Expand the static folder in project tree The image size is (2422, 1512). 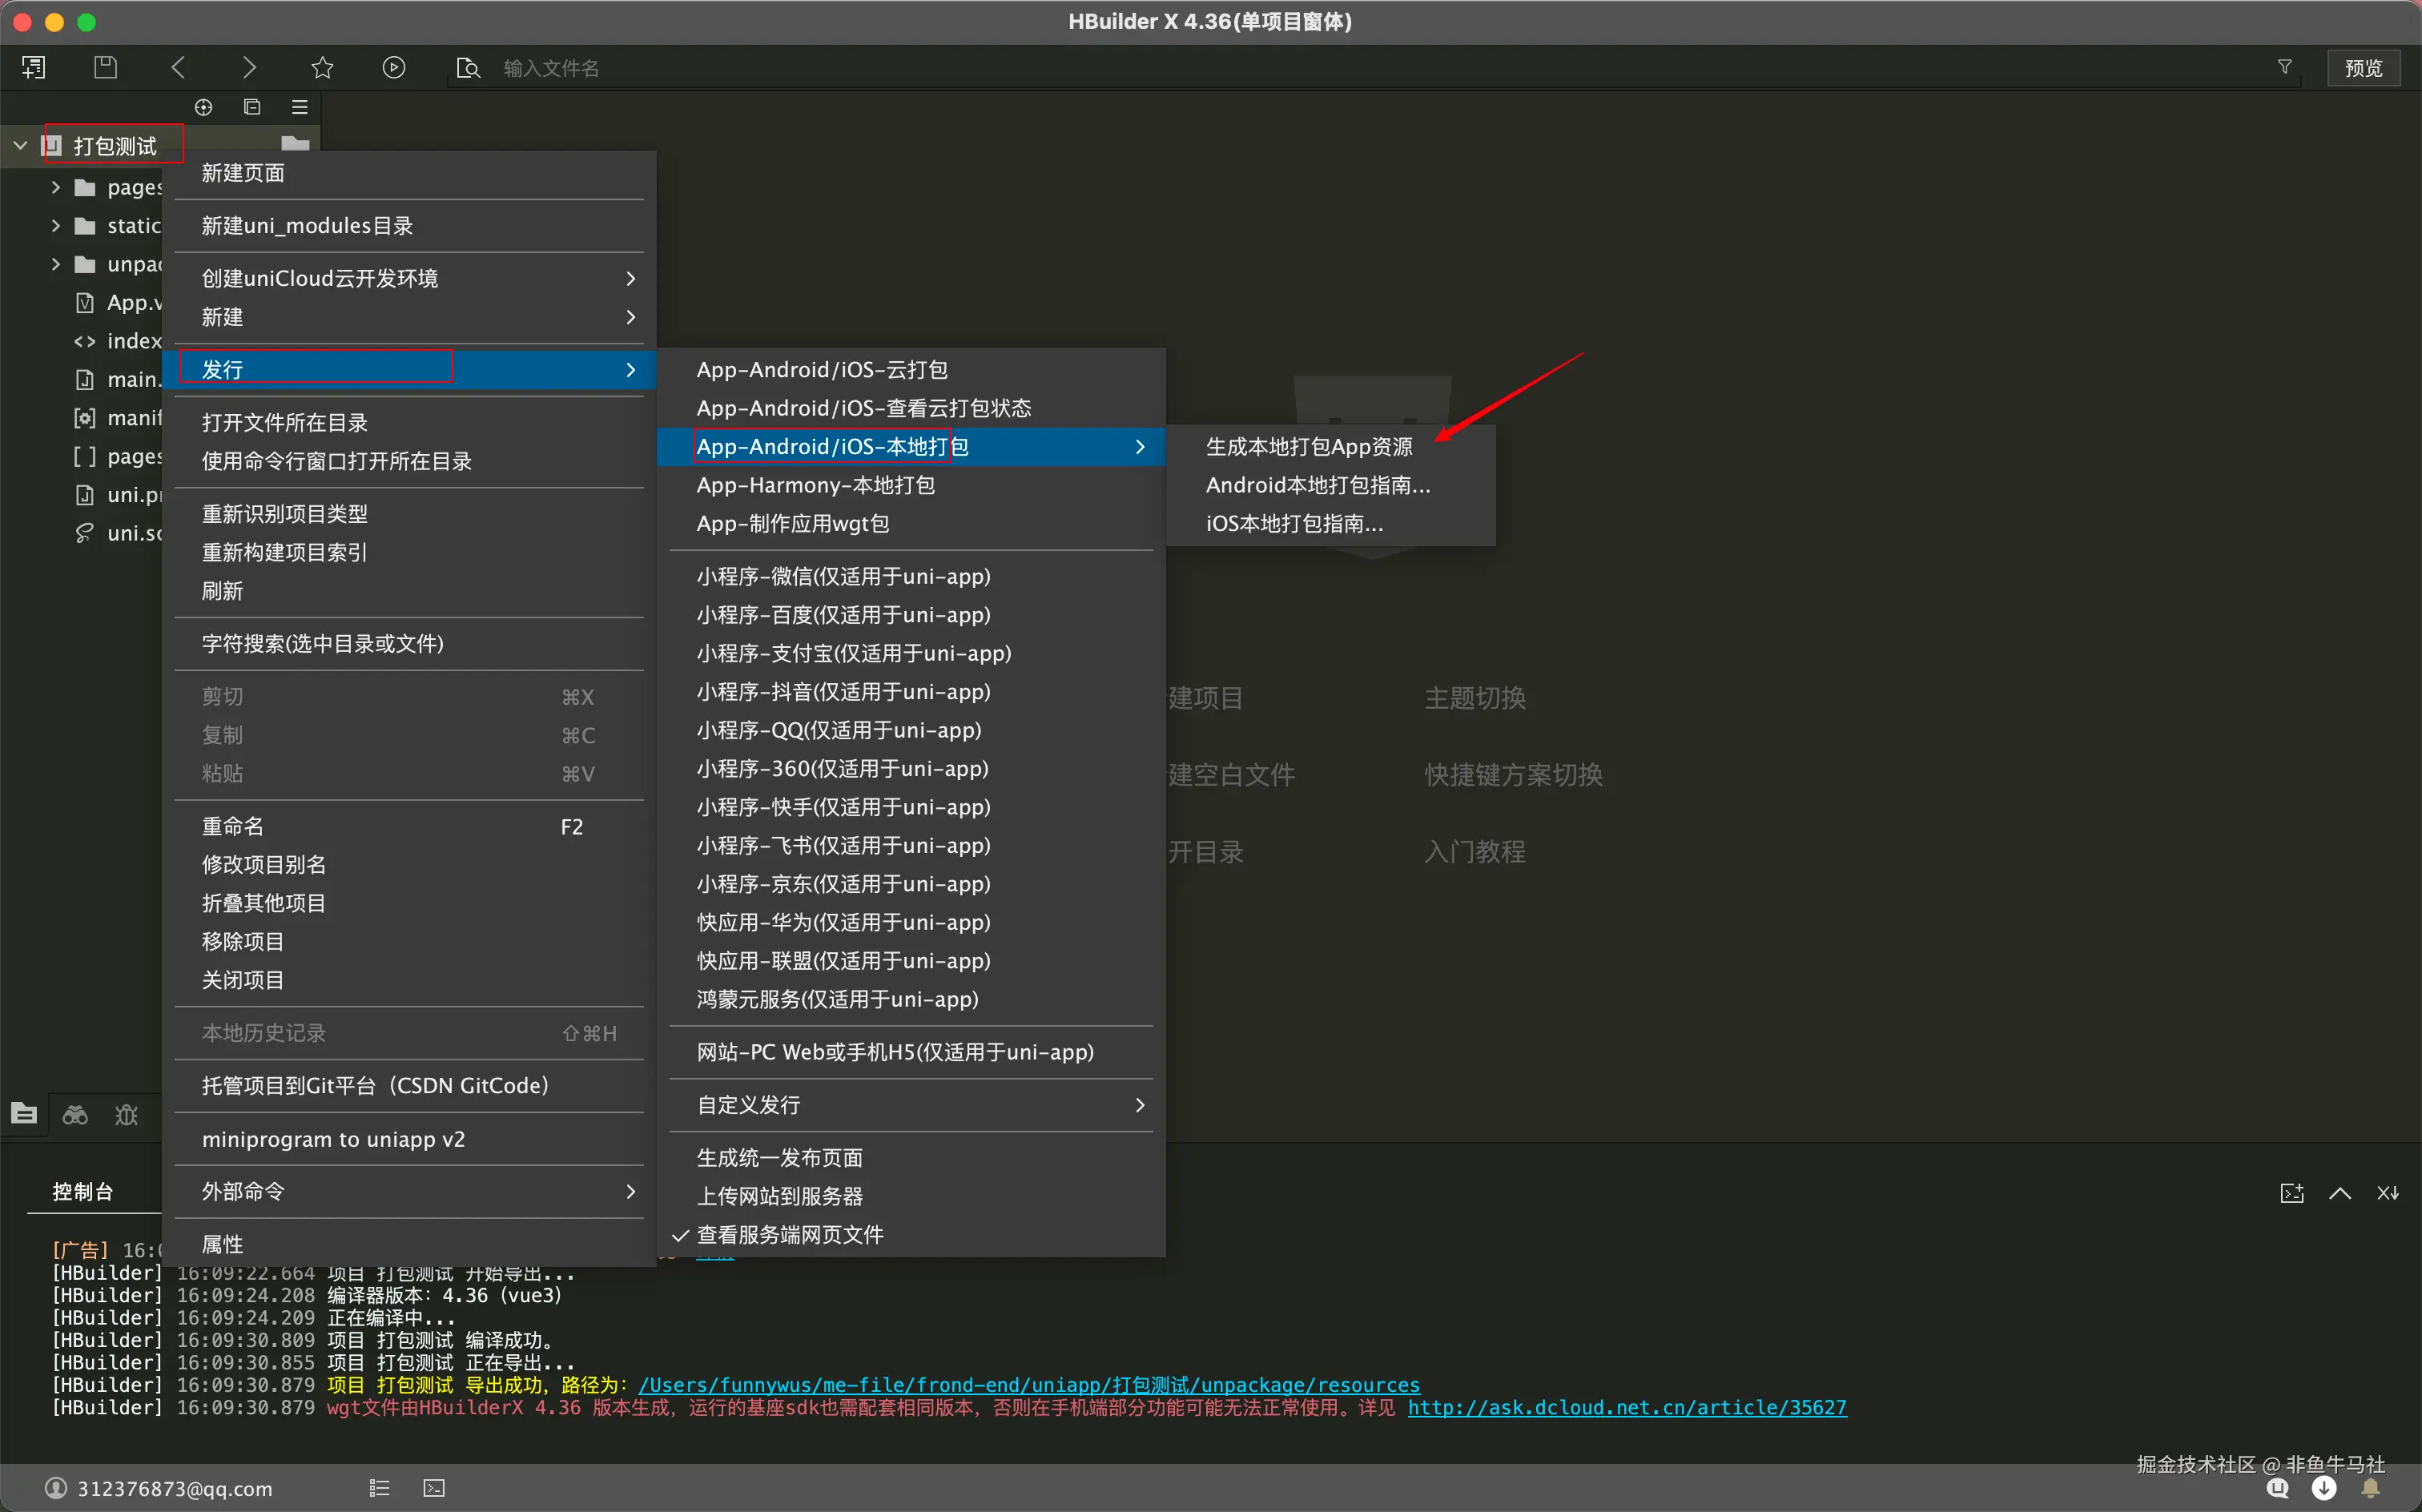click(x=56, y=226)
